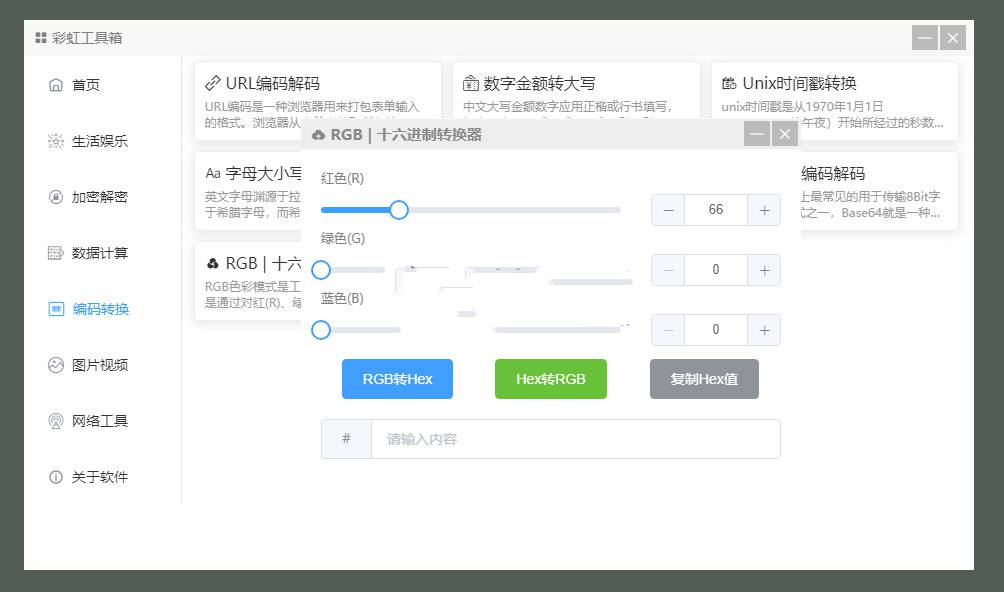This screenshot has width=1004, height=592.
Task: Focus the Hex value input field
Action: (575, 439)
